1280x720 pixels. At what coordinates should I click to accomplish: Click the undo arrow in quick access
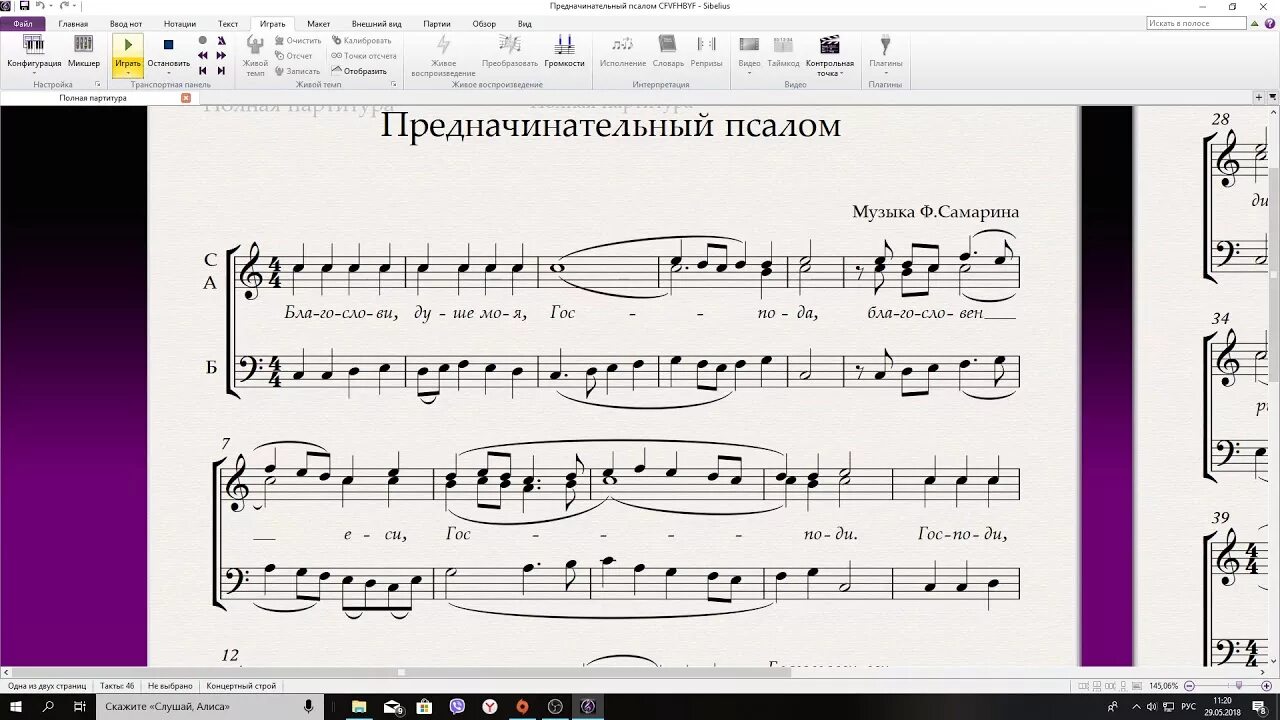[x=38, y=6]
